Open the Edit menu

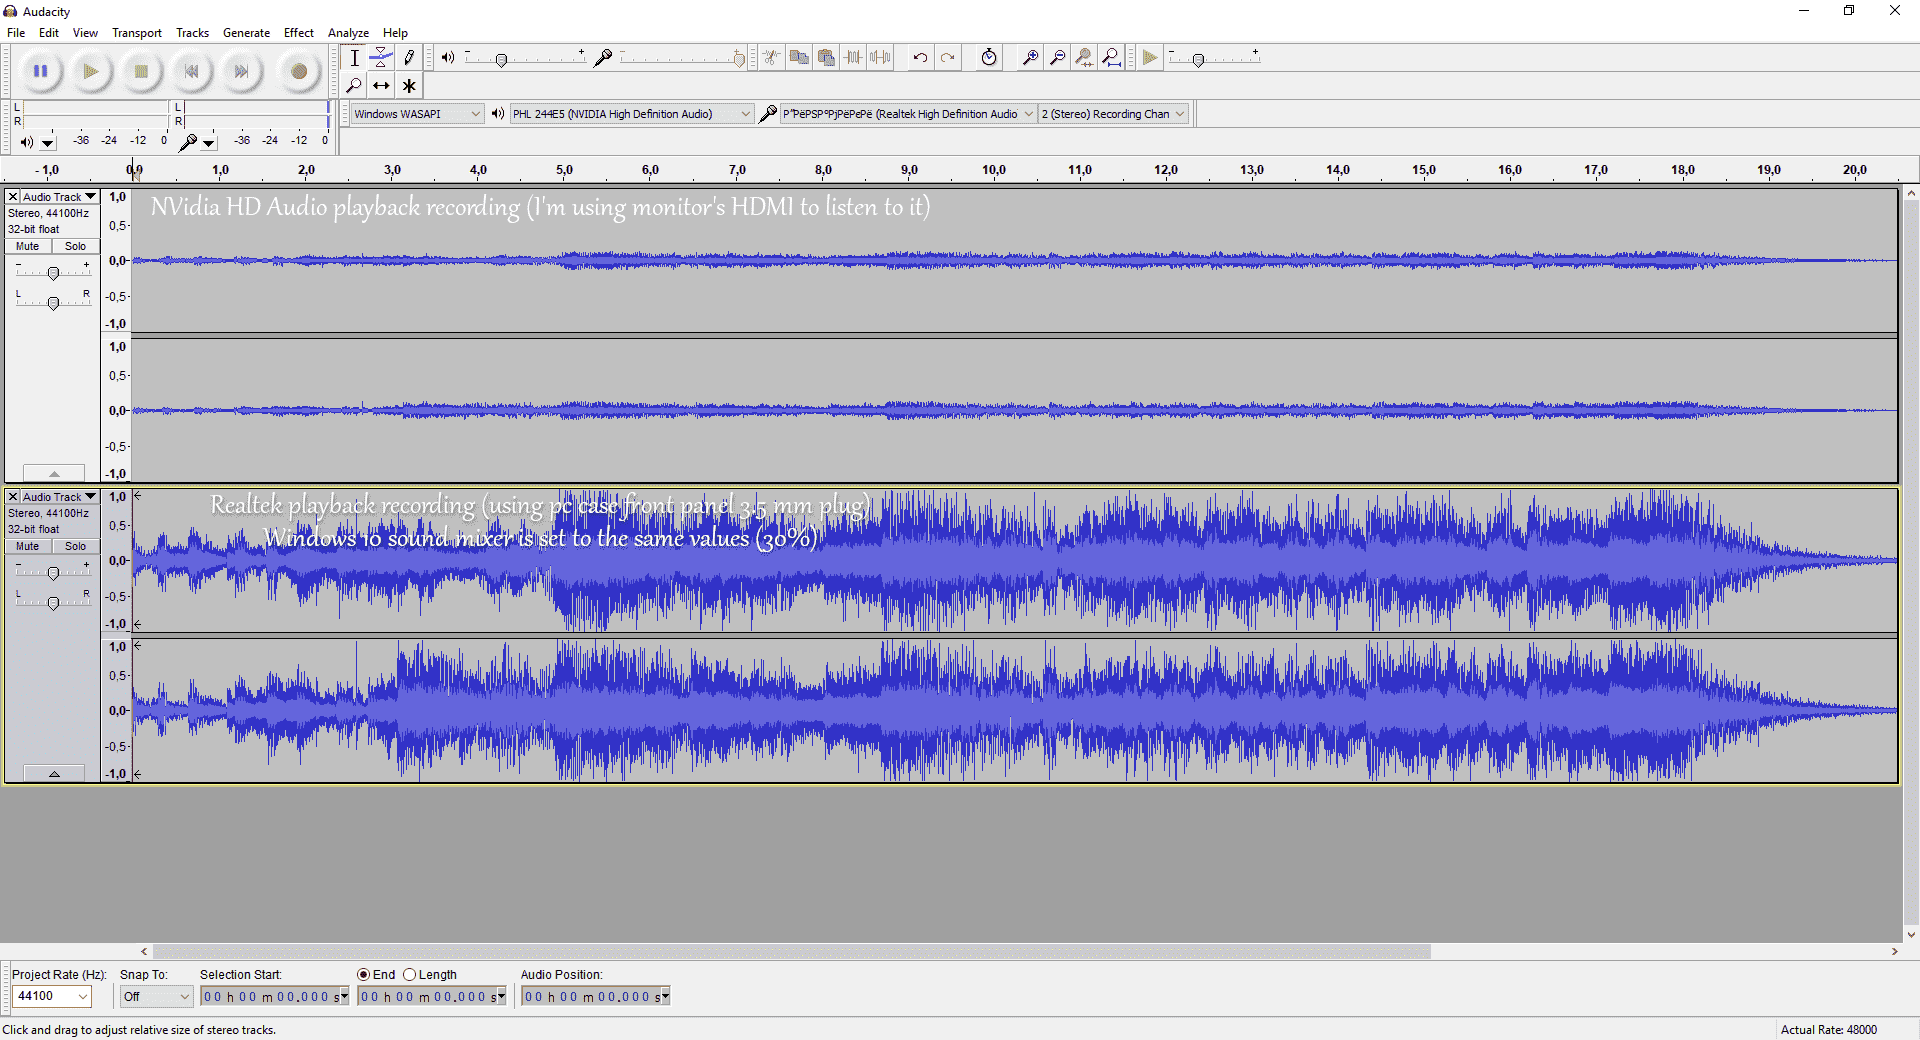point(49,33)
